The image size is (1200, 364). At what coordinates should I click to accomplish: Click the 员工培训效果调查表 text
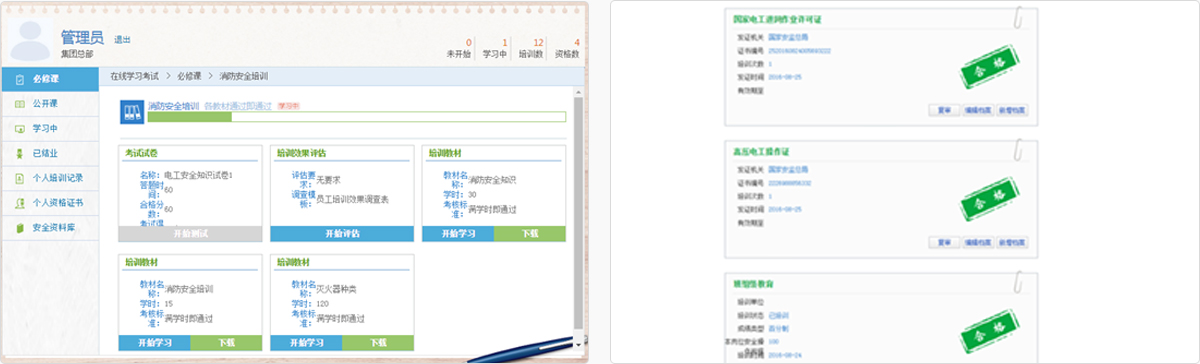click(x=352, y=200)
